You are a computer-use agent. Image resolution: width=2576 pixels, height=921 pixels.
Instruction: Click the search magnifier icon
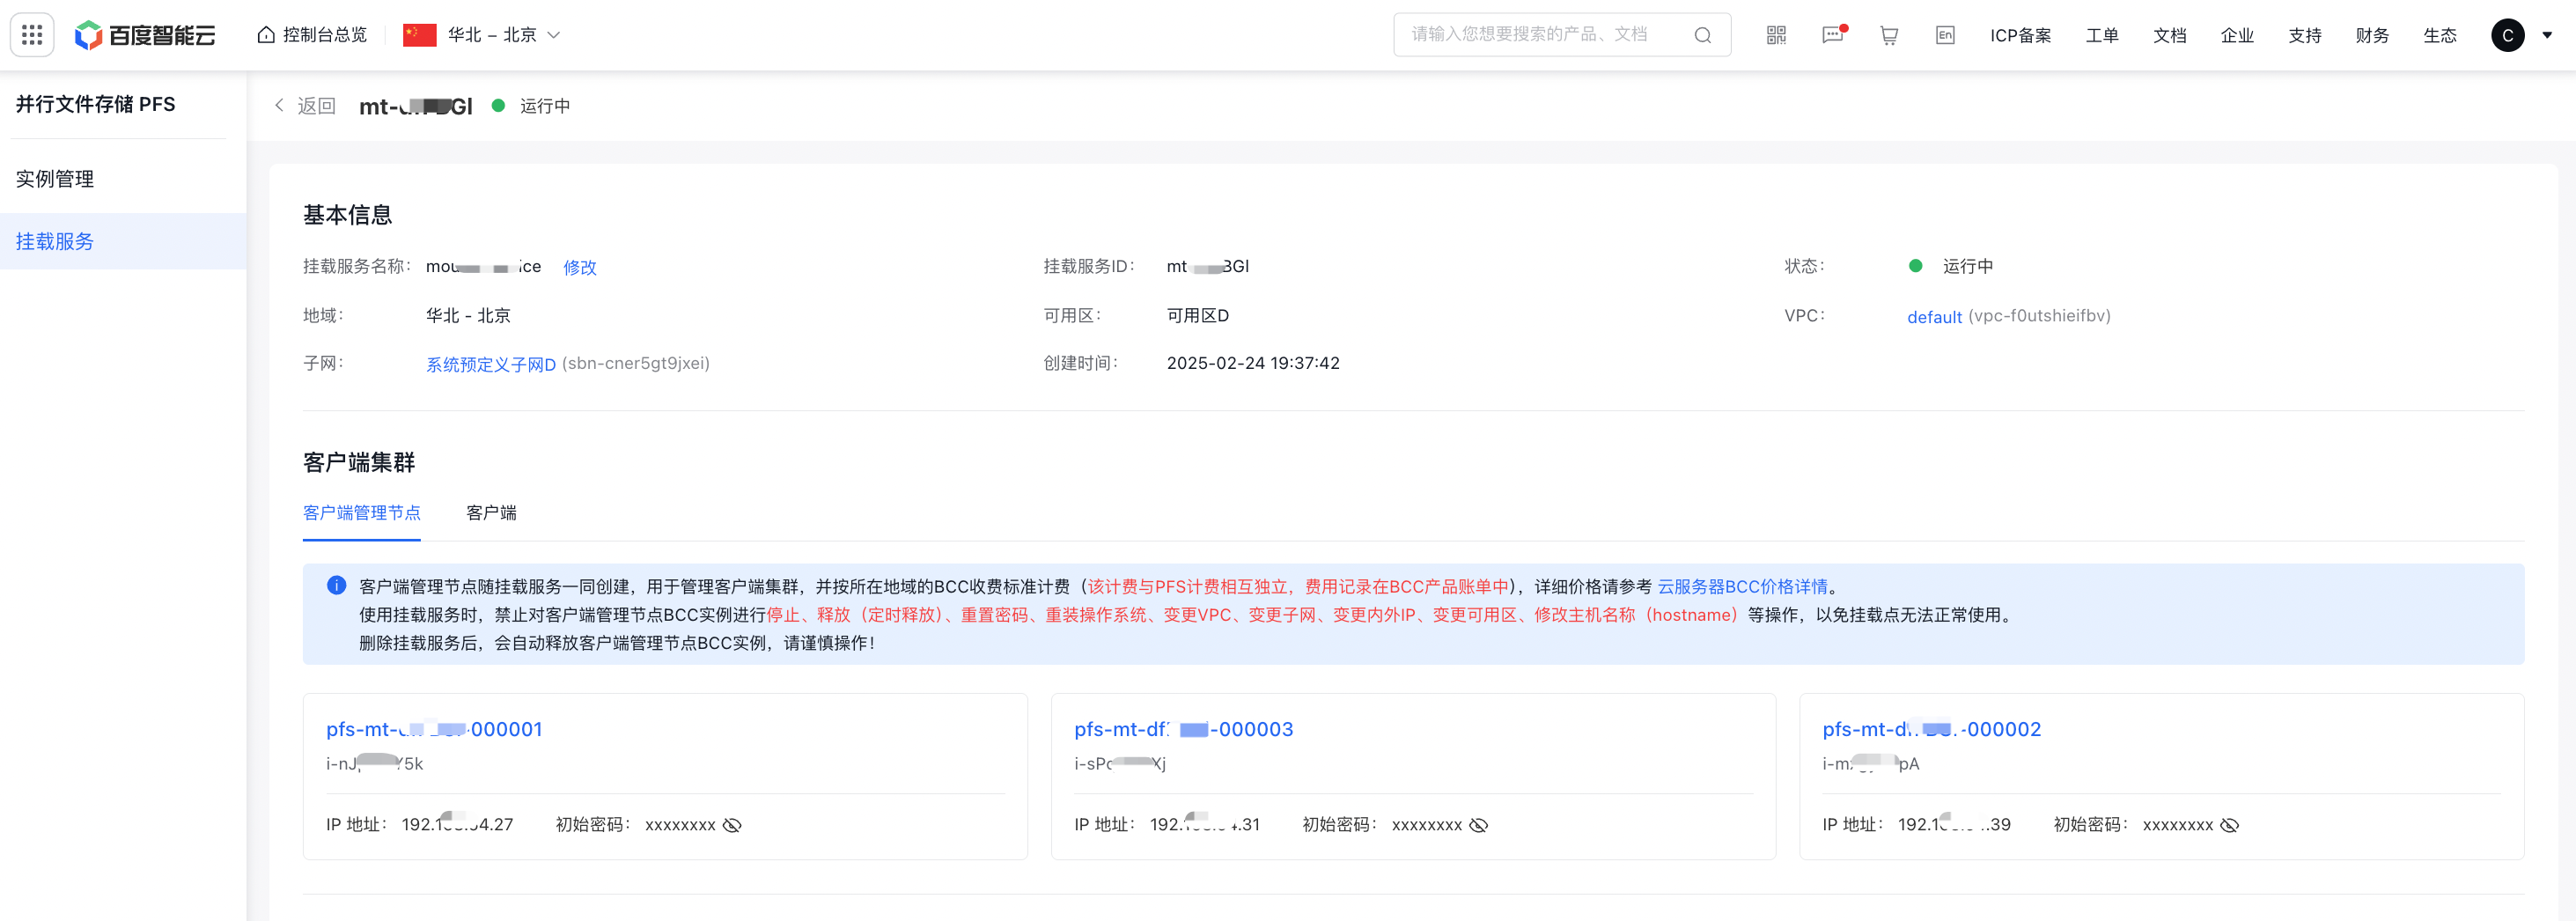(1702, 35)
